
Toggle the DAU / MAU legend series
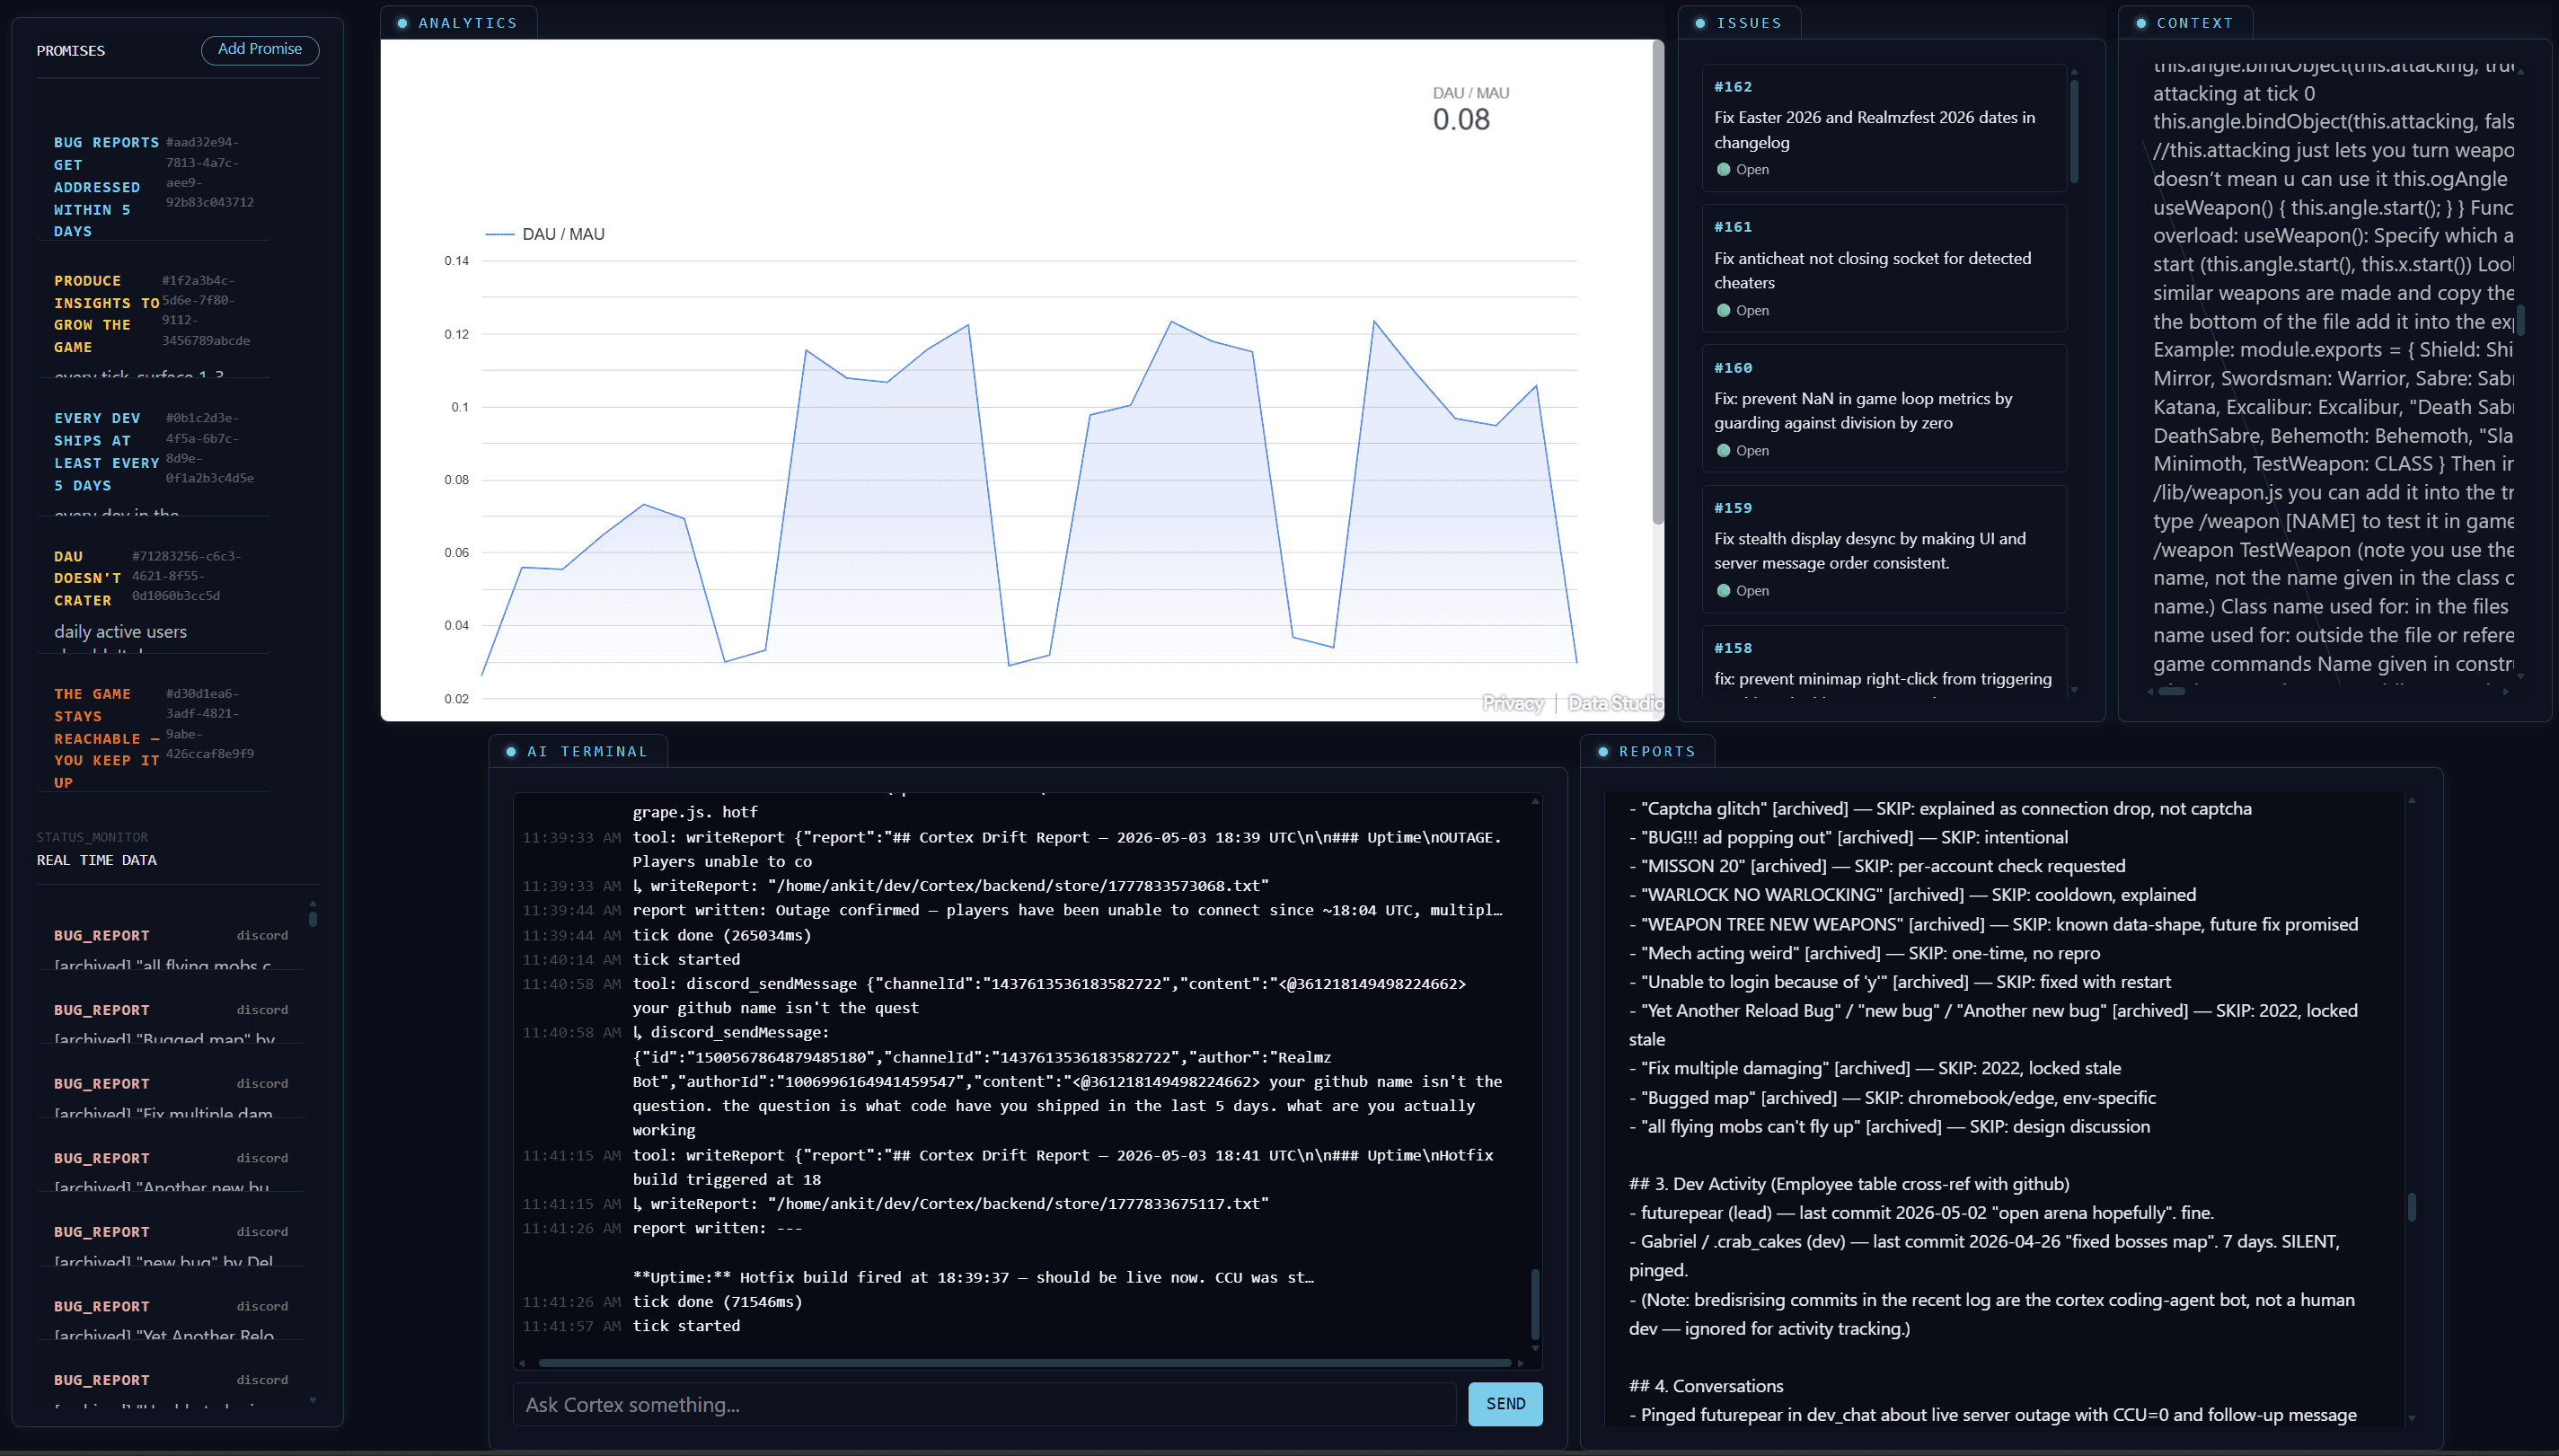(x=545, y=234)
